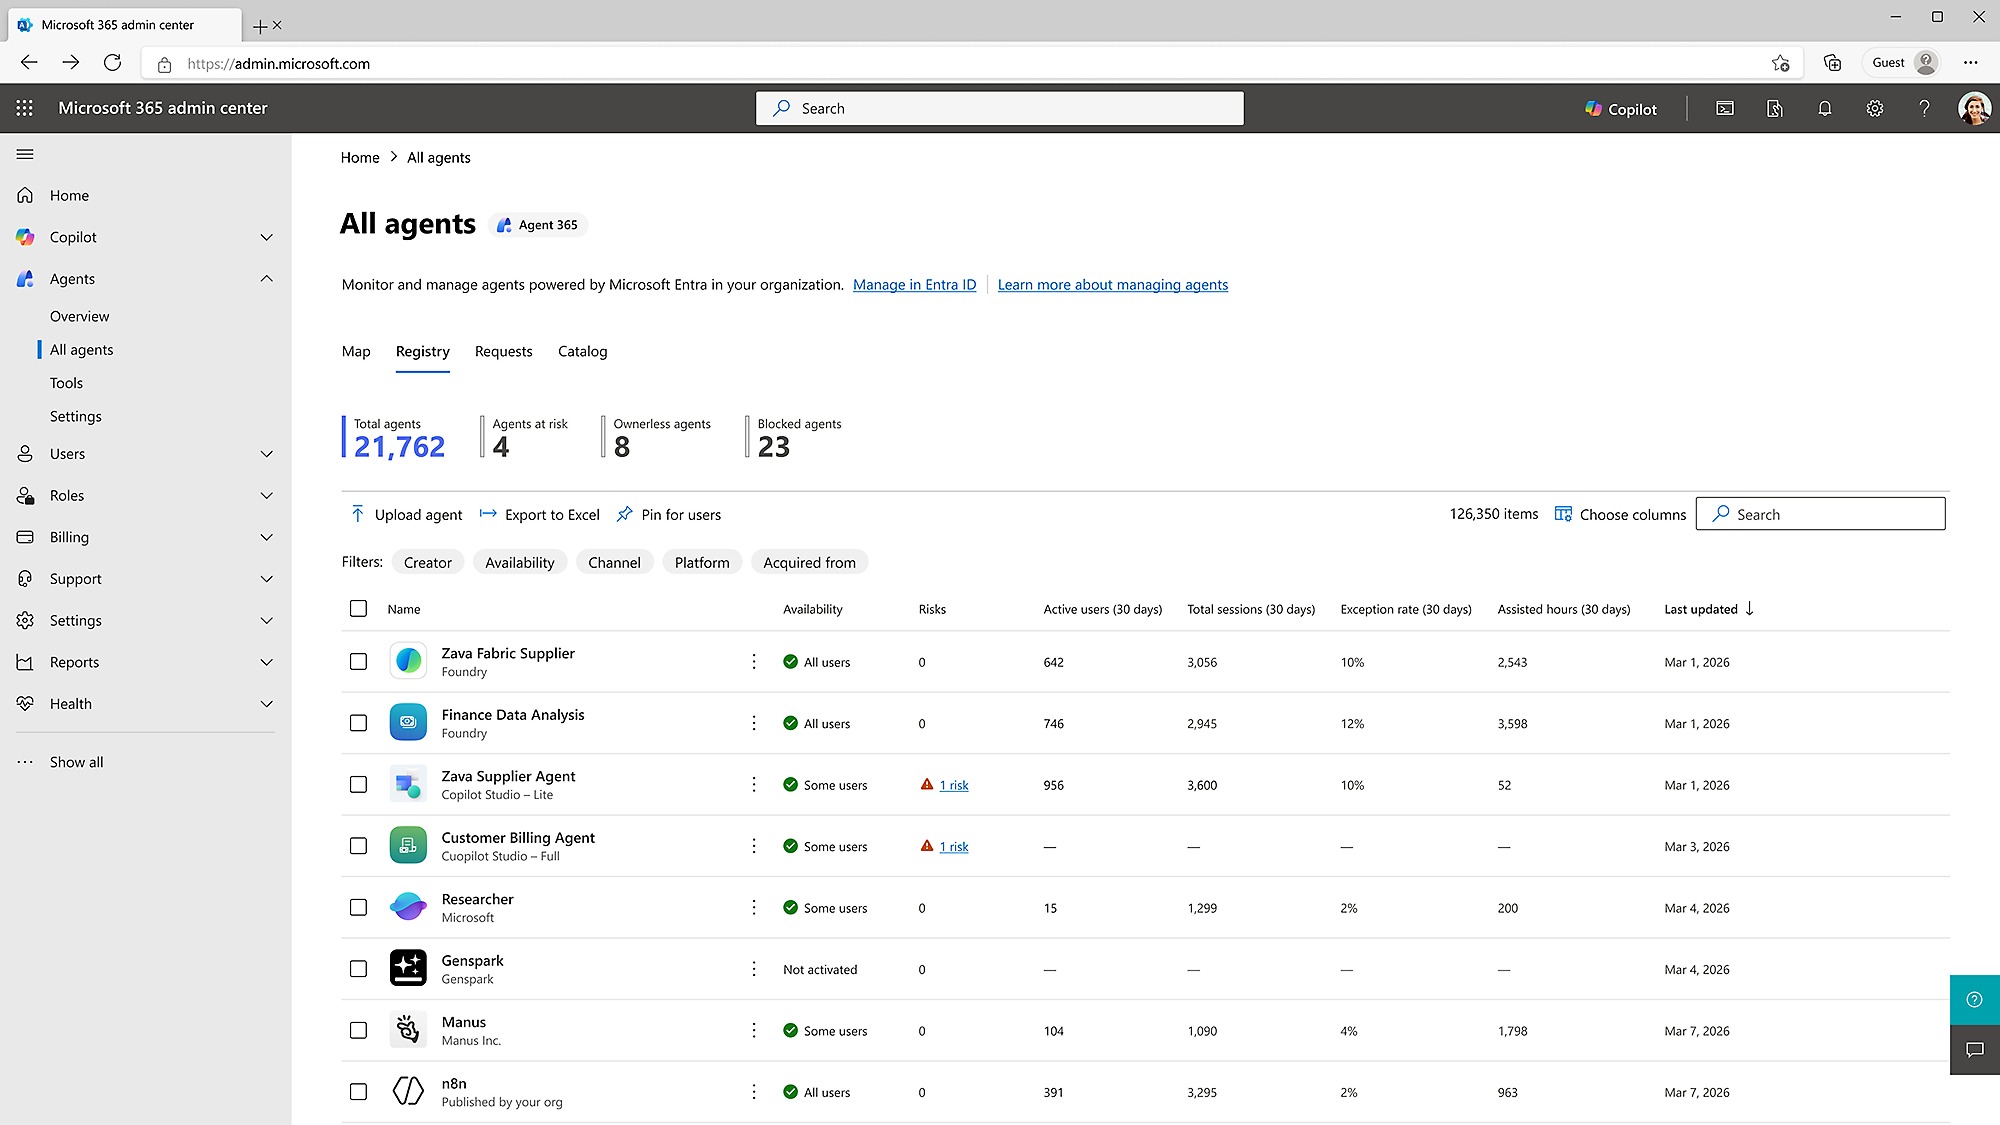Viewport: 2000px width, 1125px height.
Task: Click the Copilot button in header
Action: click(1621, 109)
